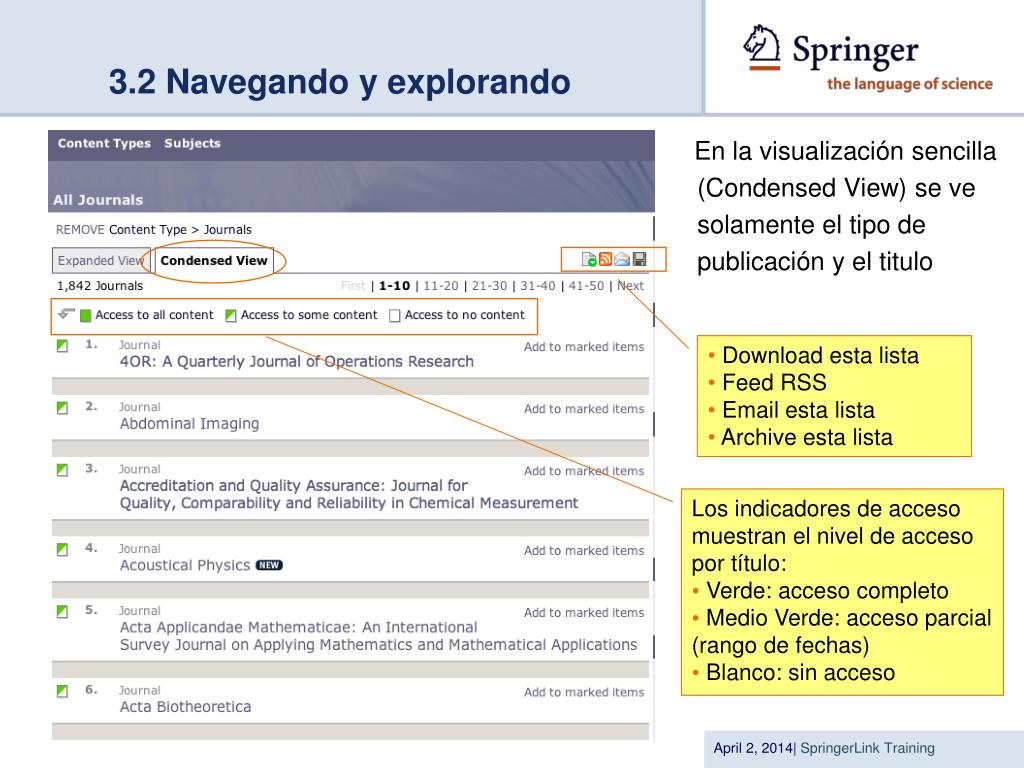This screenshot has width=1024, height=768.
Task: Add 4OR journal to marked items
Action: tap(584, 347)
